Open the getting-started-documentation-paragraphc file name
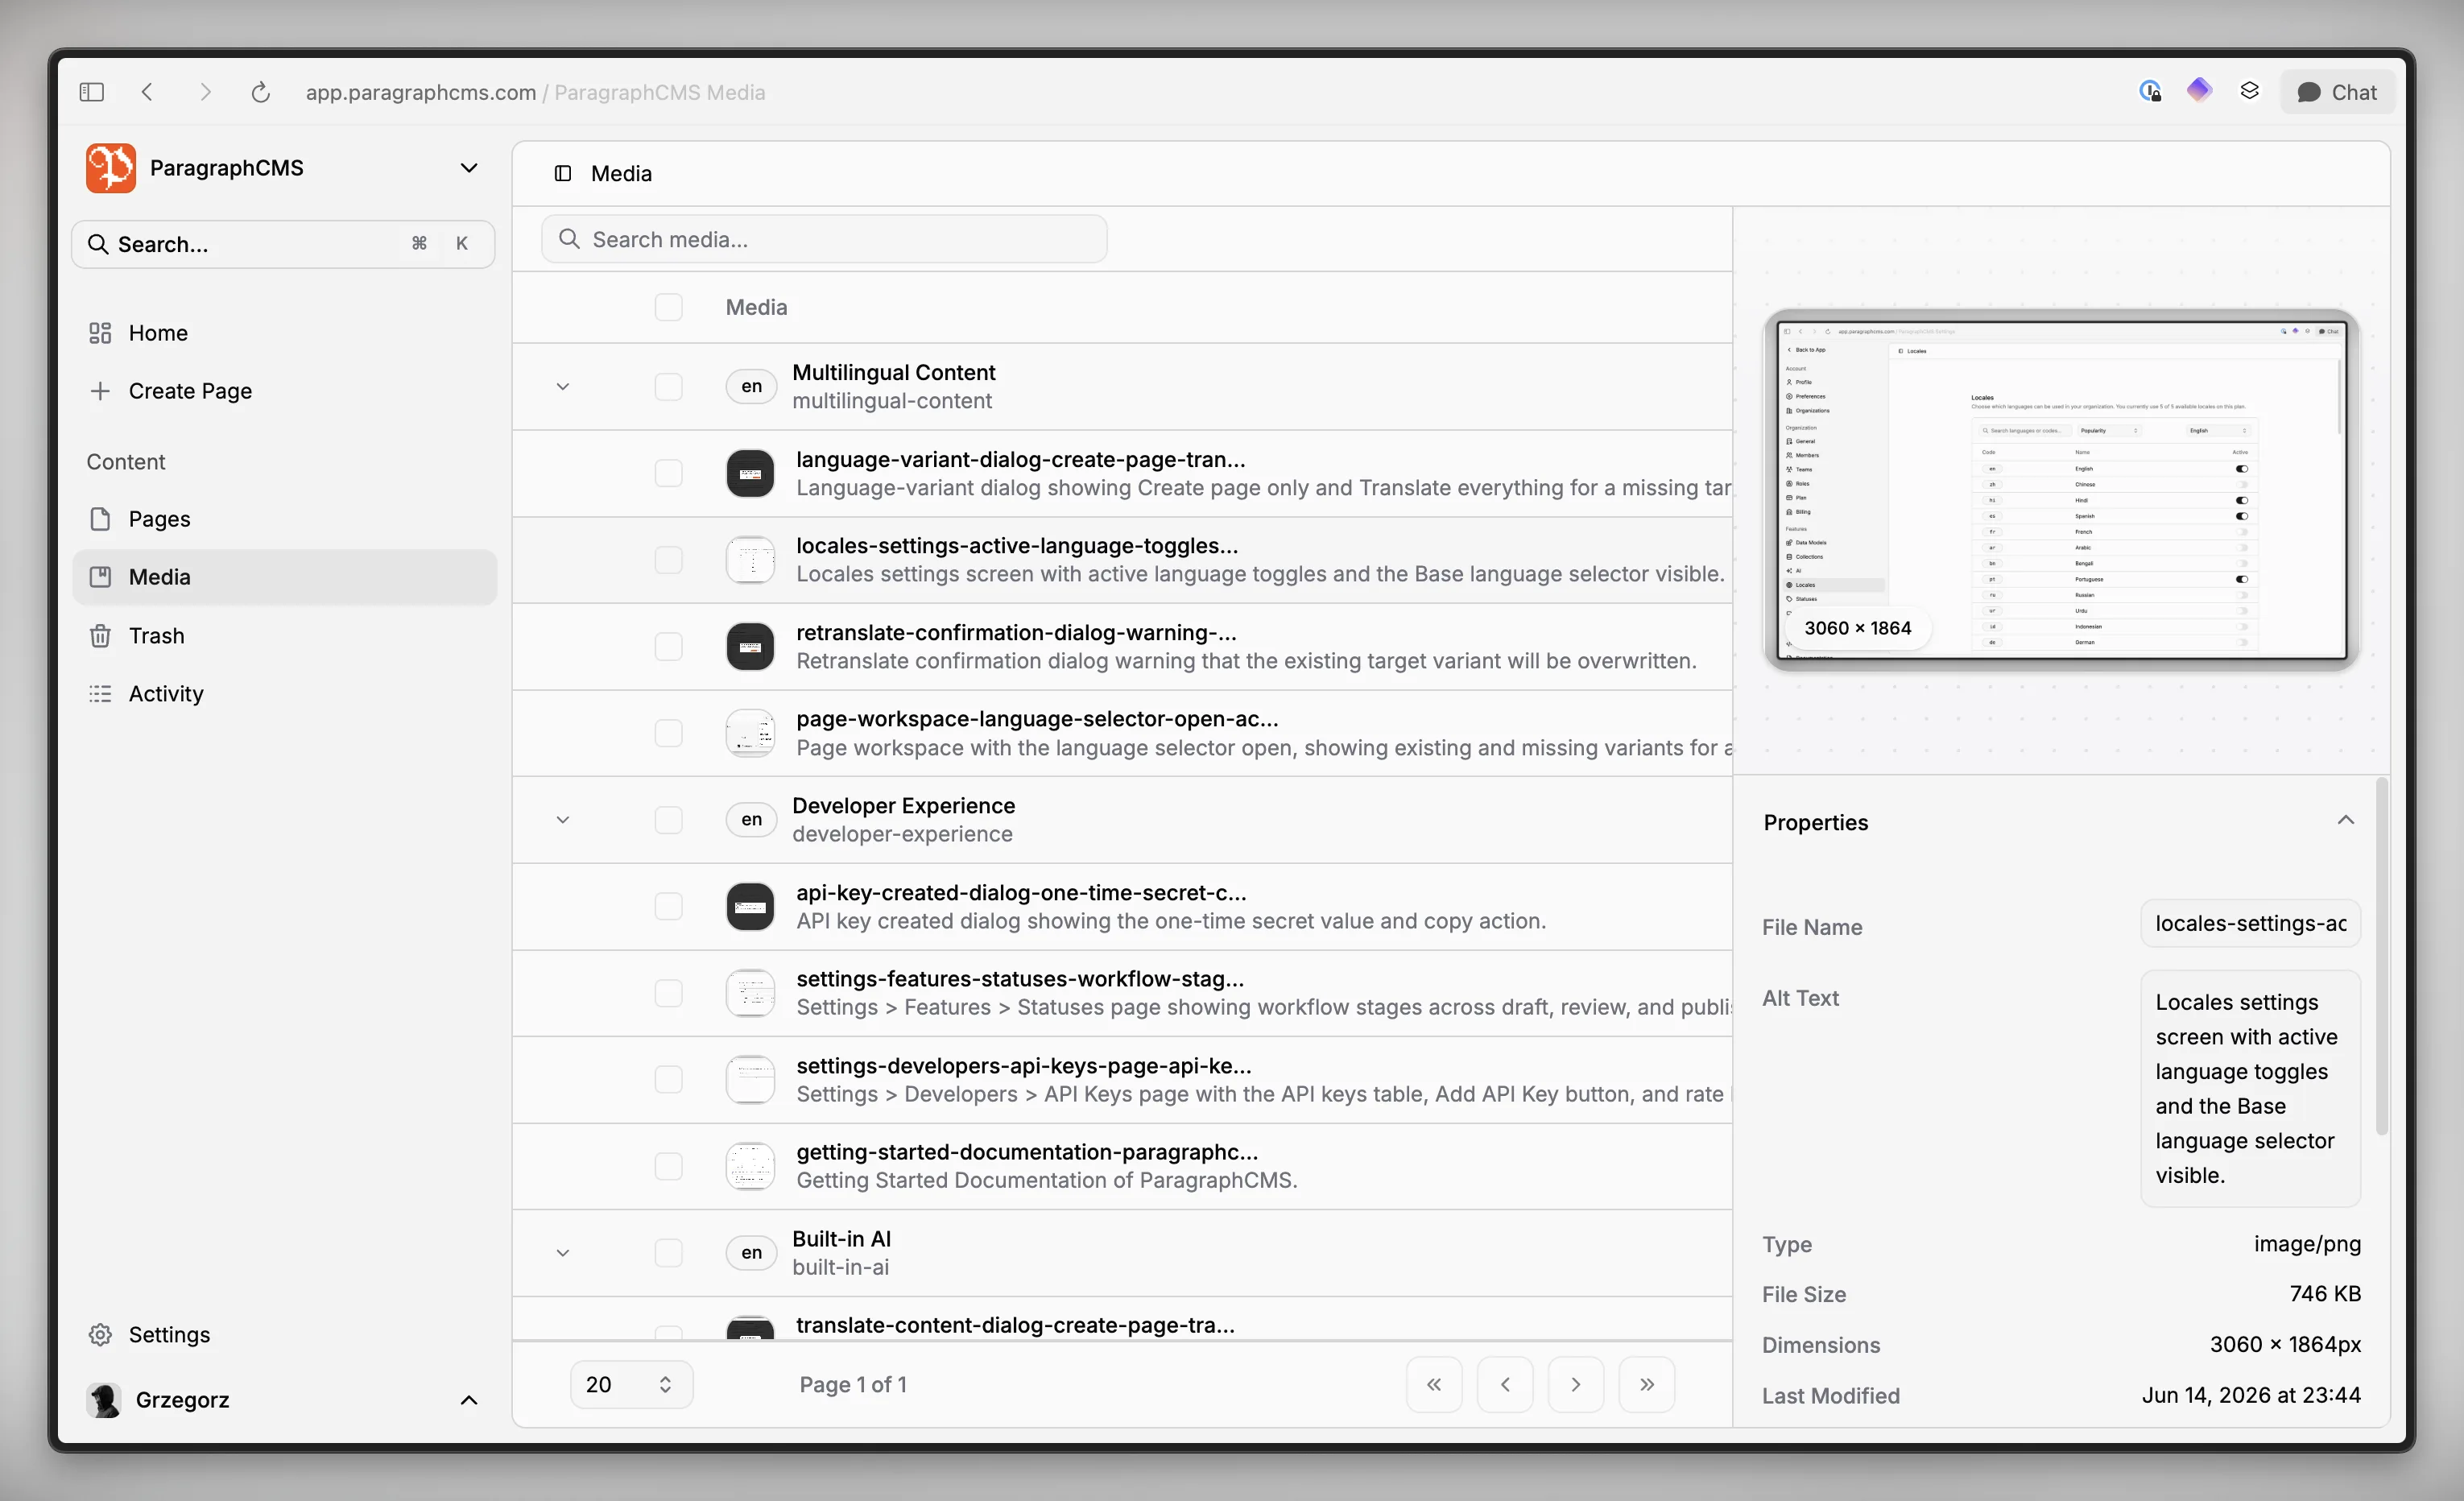 pyautogui.click(x=1027, y=1152)
